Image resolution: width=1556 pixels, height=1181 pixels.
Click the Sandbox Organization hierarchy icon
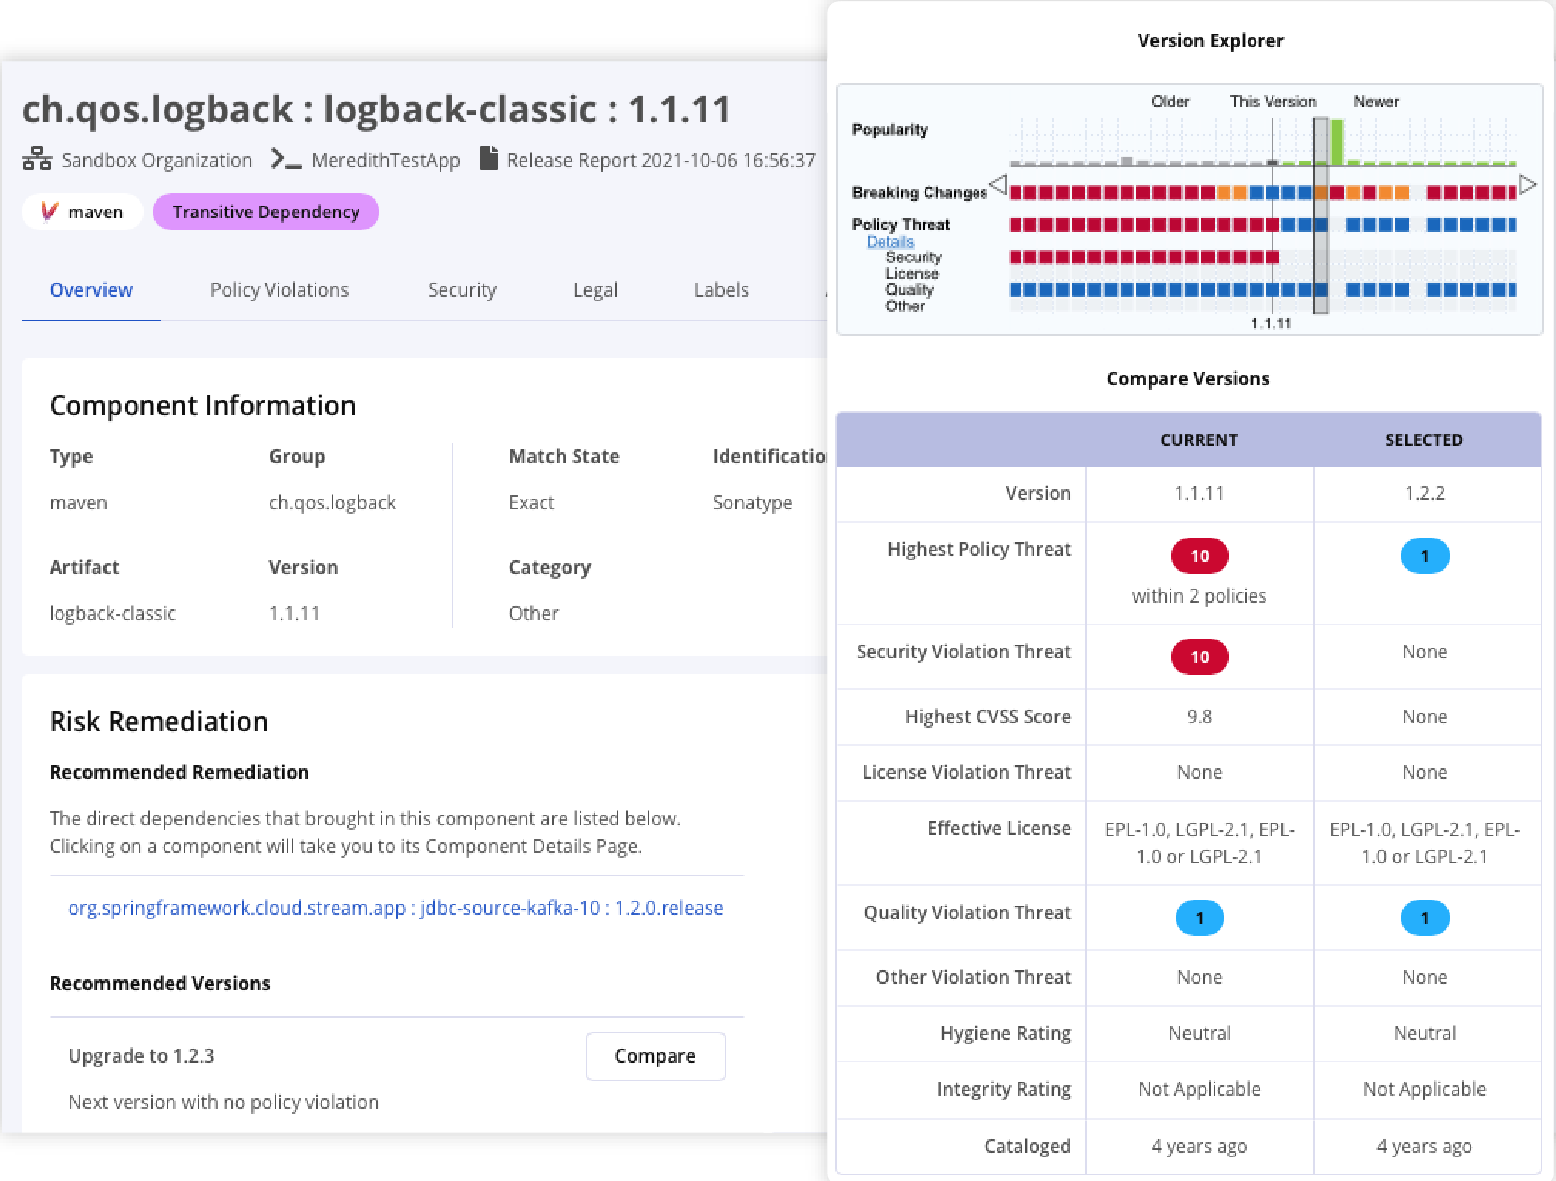(x=37, y=159)
